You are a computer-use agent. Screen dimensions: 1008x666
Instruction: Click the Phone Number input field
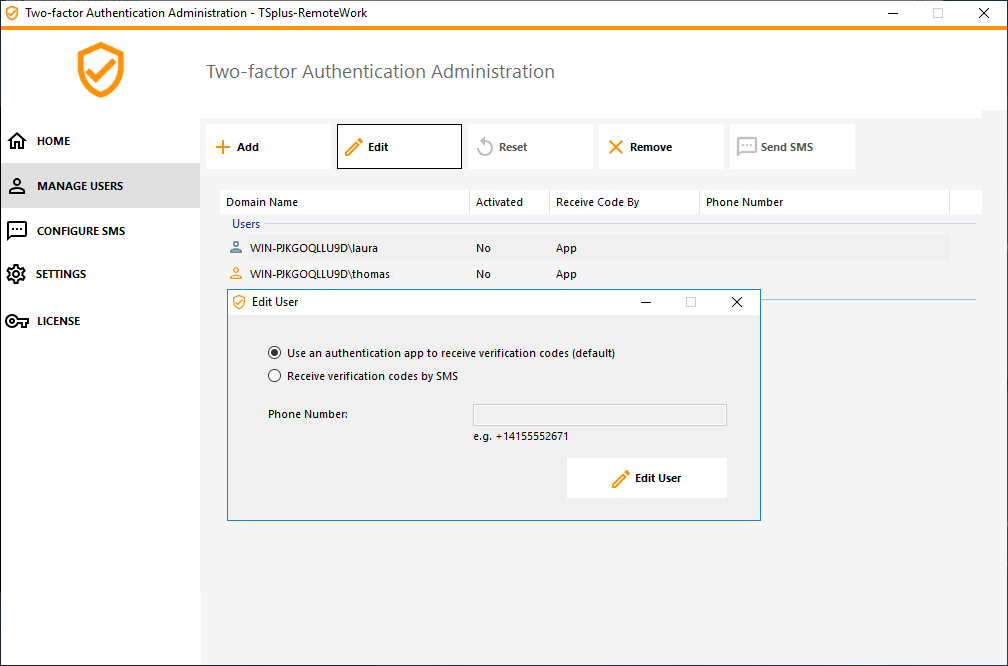pyautogui.click(x=599, y=415)
